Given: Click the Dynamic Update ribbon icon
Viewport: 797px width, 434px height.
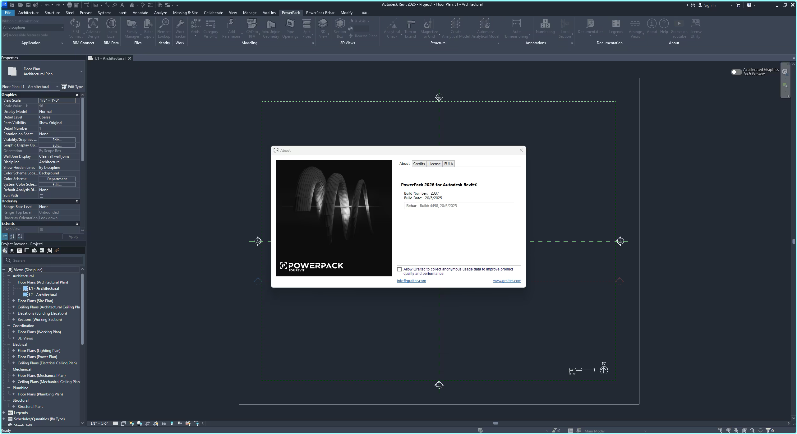Looking at the screenshot, I should pos(75,25).
